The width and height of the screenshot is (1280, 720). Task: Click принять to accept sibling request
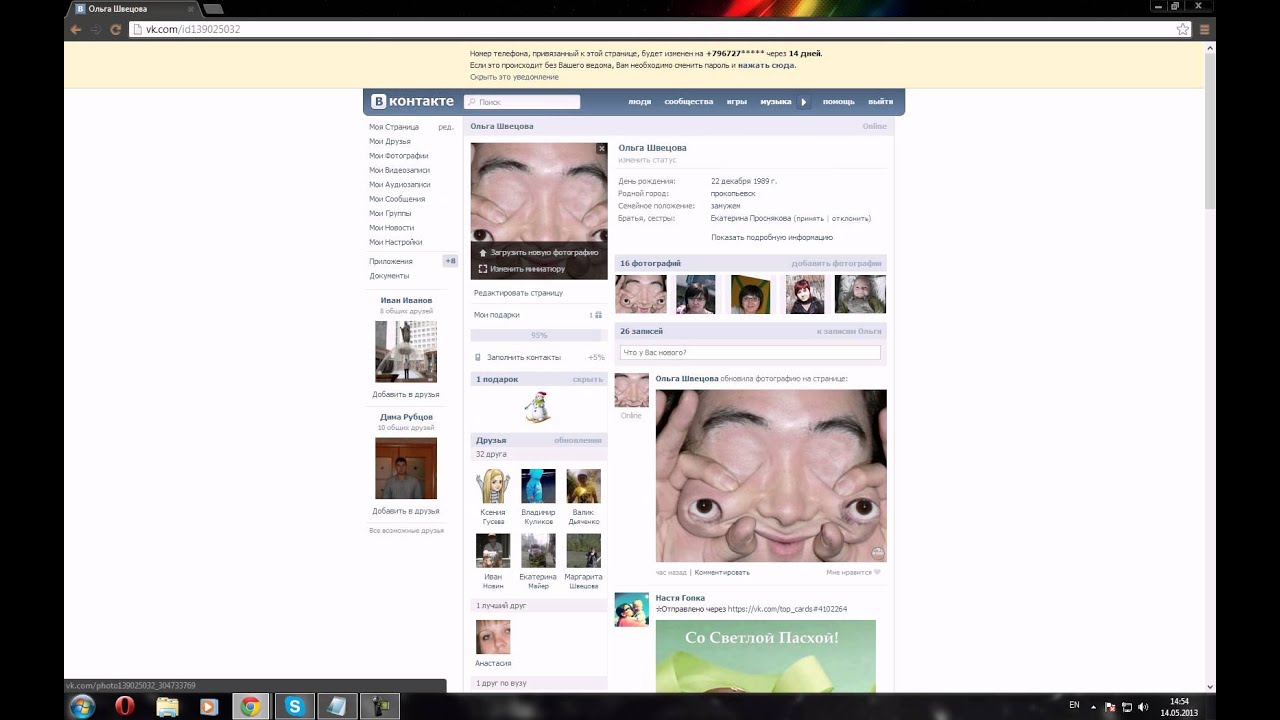[x=810, y=218]
